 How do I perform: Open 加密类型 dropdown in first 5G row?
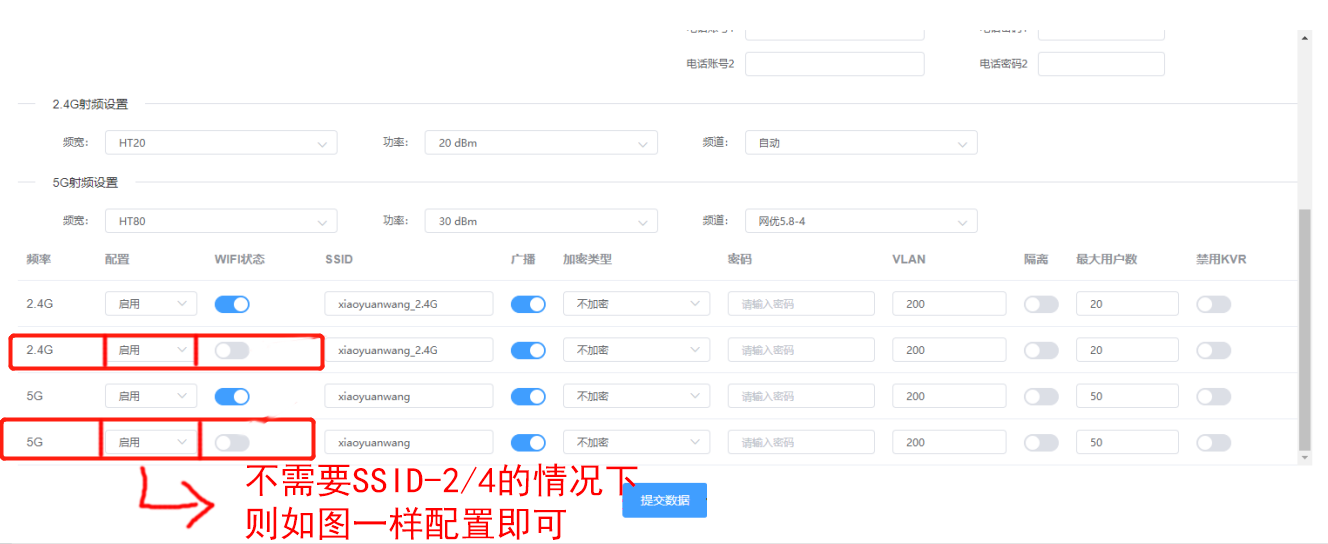636,396
